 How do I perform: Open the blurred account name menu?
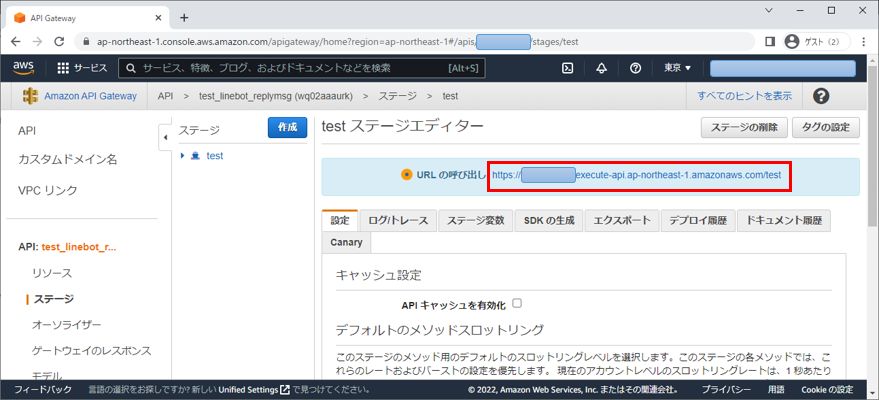[783, 68]
